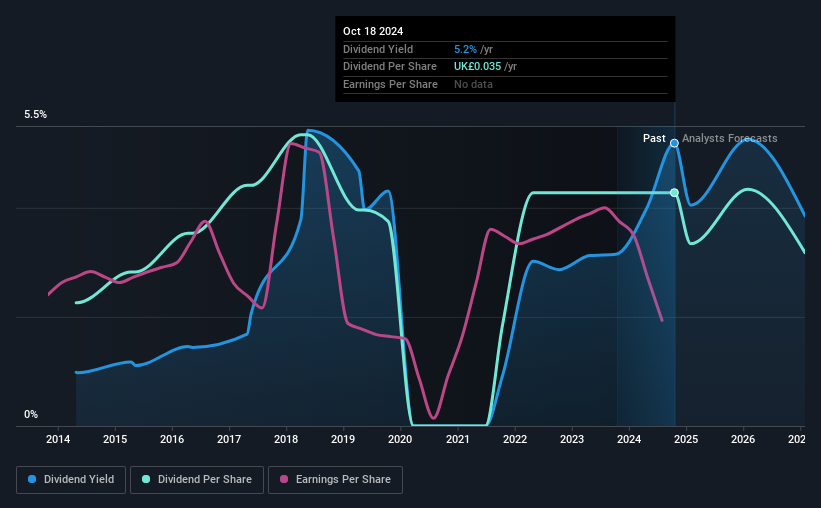
Task: Click the 'Dividend Per Share' row label in tooltip
Action: [x=390, y=67]
